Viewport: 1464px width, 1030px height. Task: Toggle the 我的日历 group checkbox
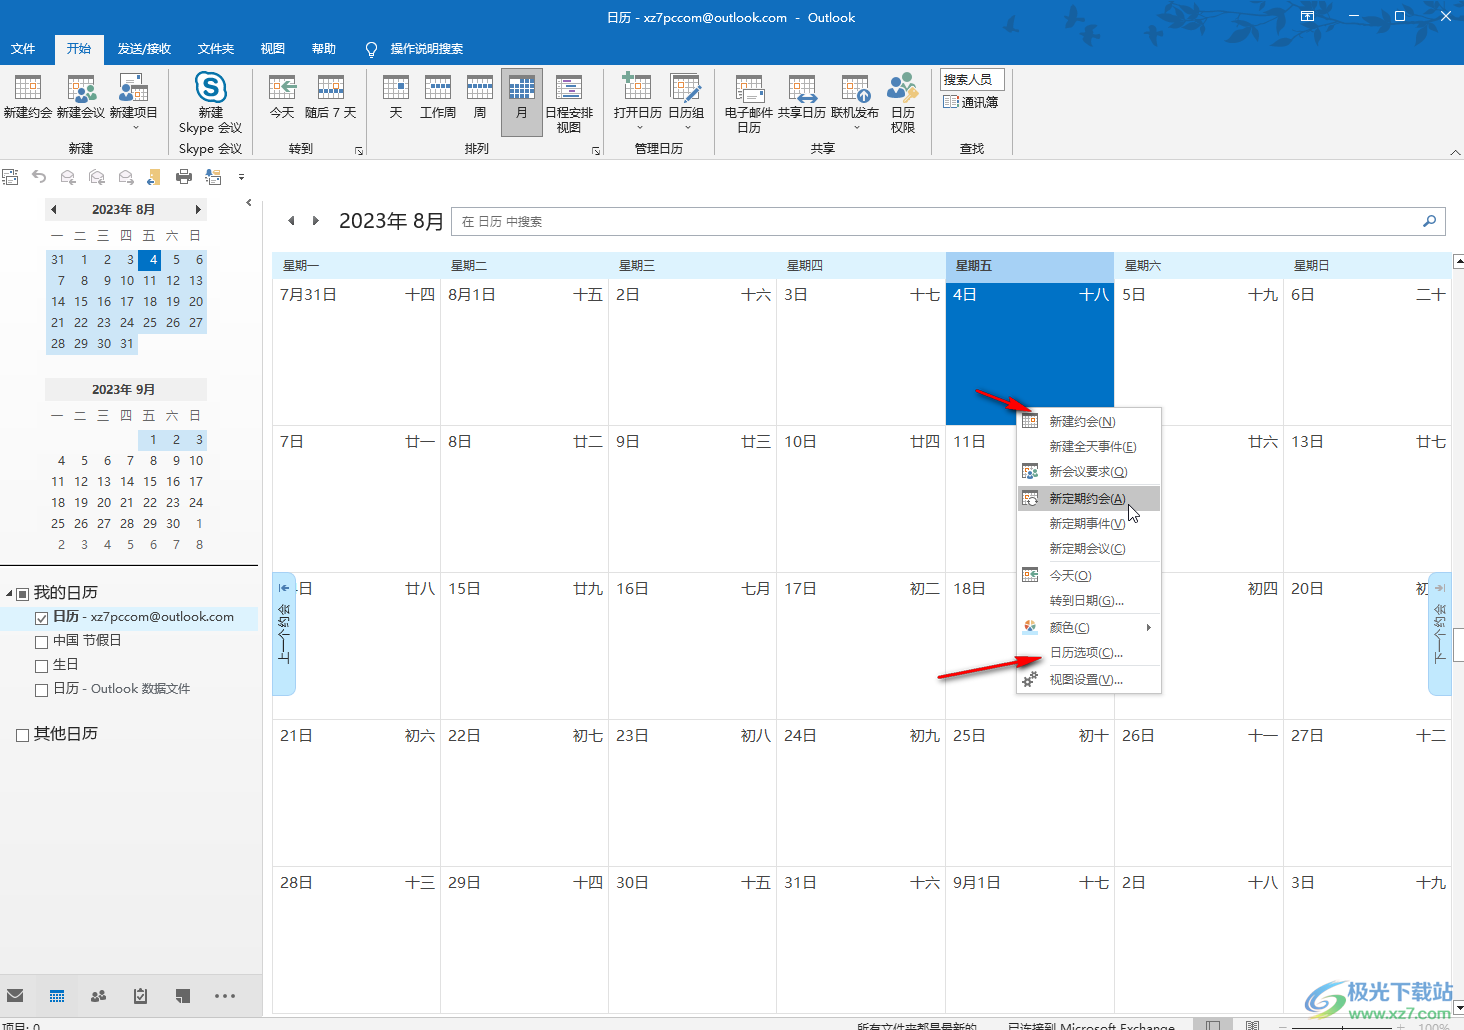pos(23,594)
